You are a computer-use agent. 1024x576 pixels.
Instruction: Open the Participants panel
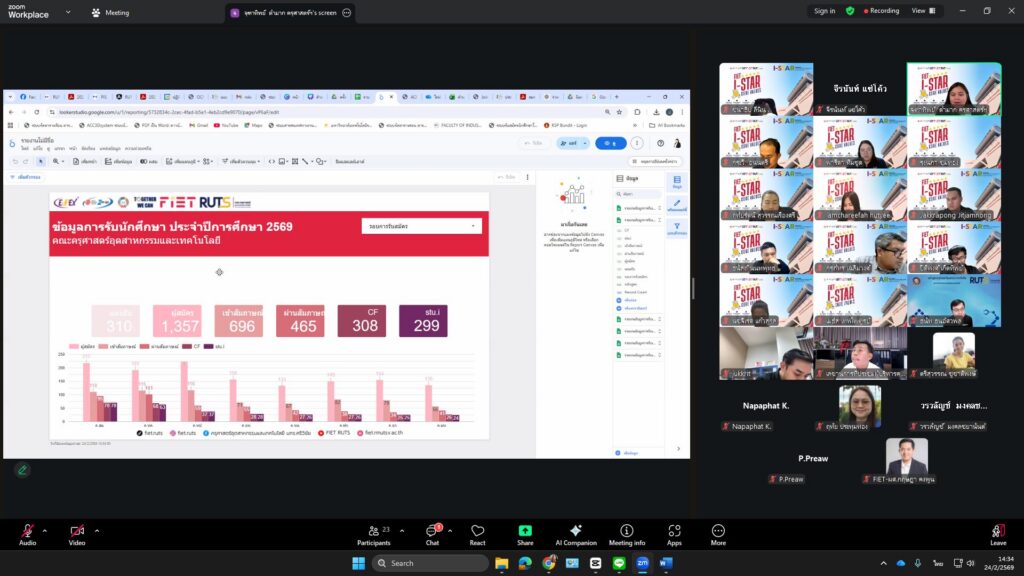tap(373, 531)
